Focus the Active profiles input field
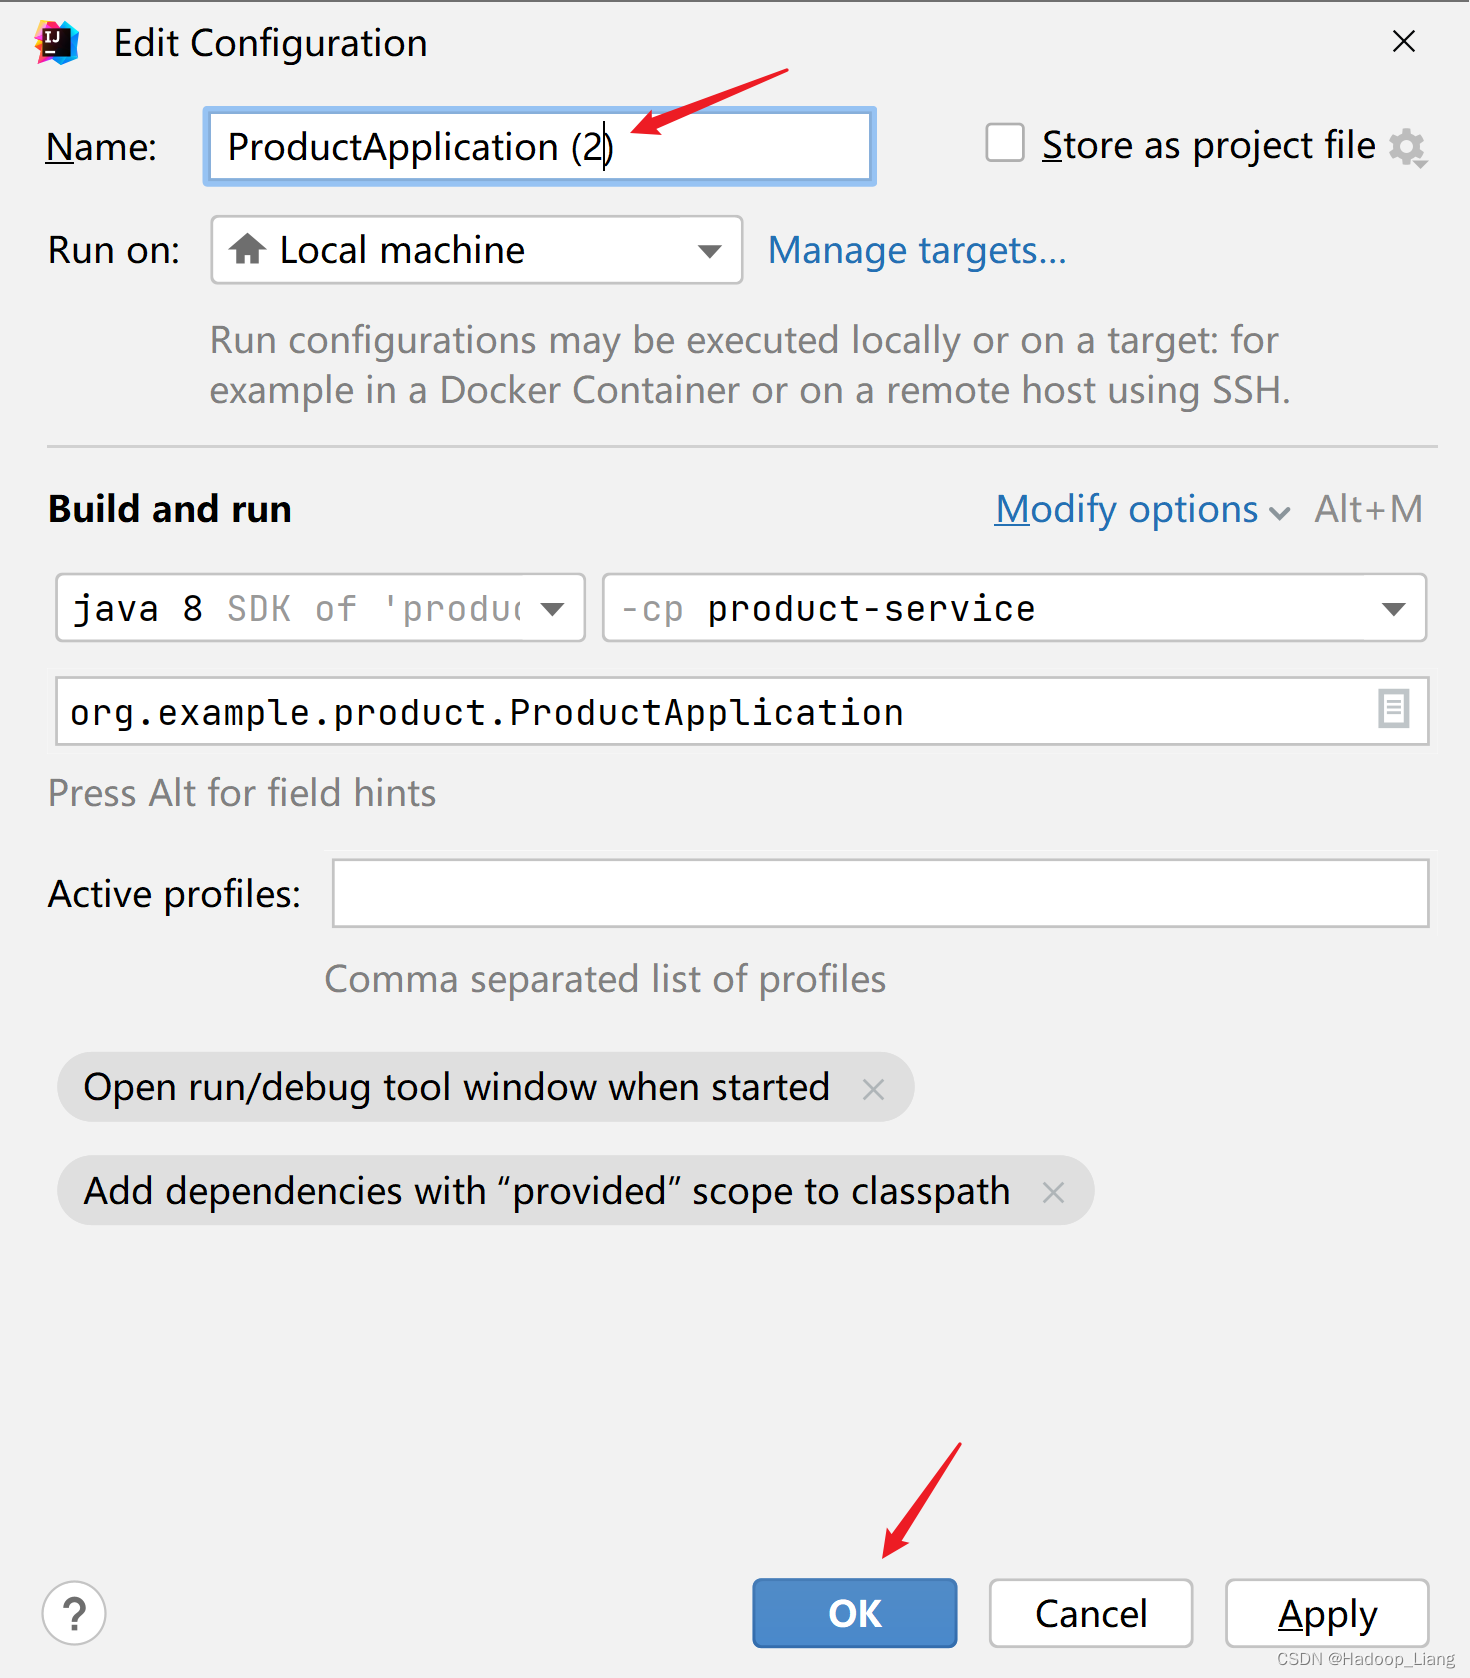 coord(879,893)
